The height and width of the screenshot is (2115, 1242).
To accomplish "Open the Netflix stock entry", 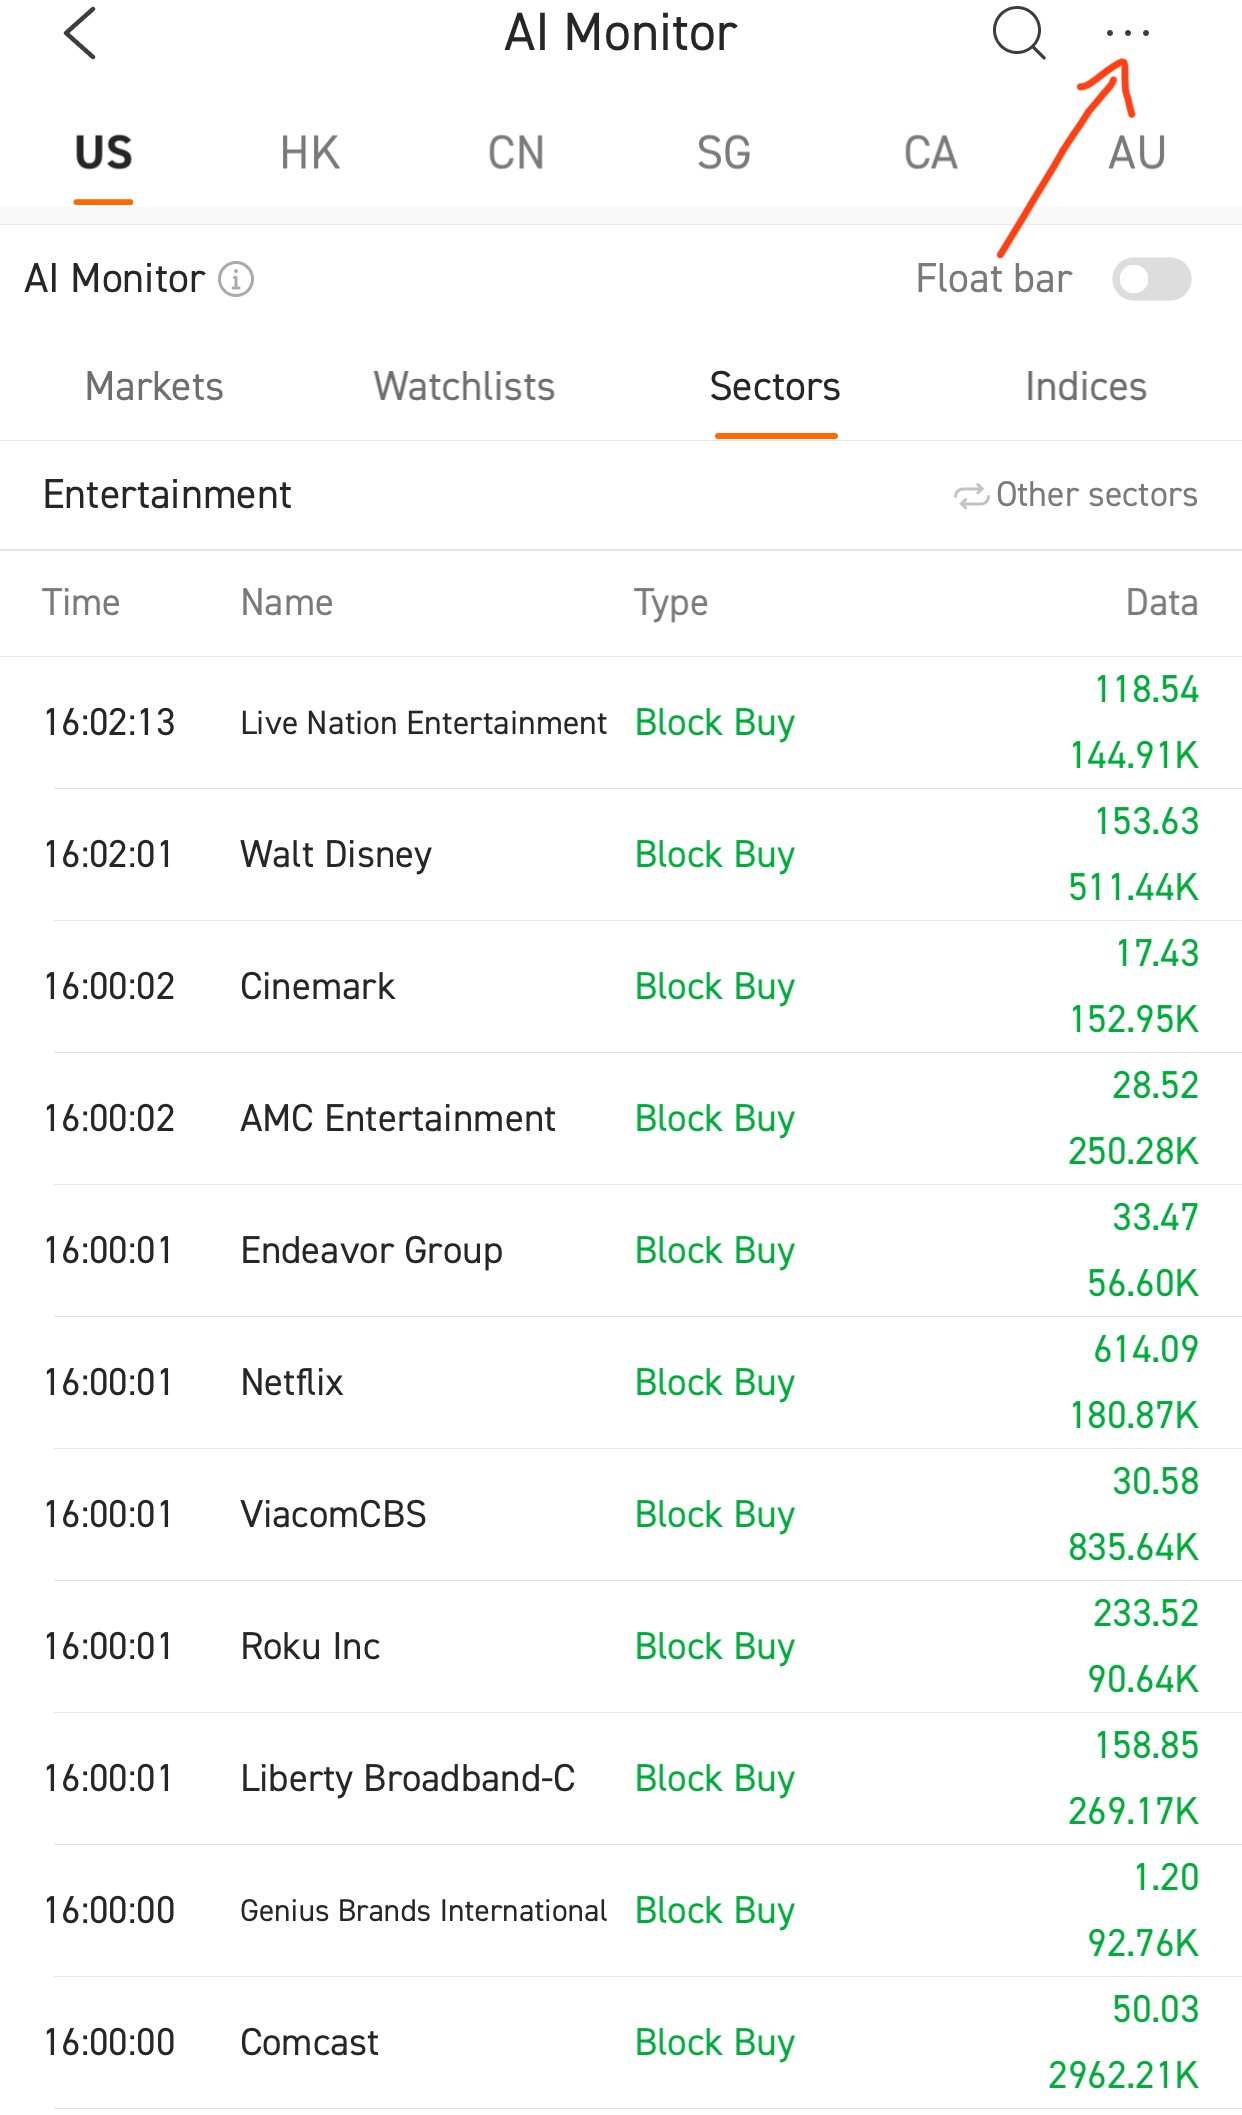I will (x=621, y=1382).
